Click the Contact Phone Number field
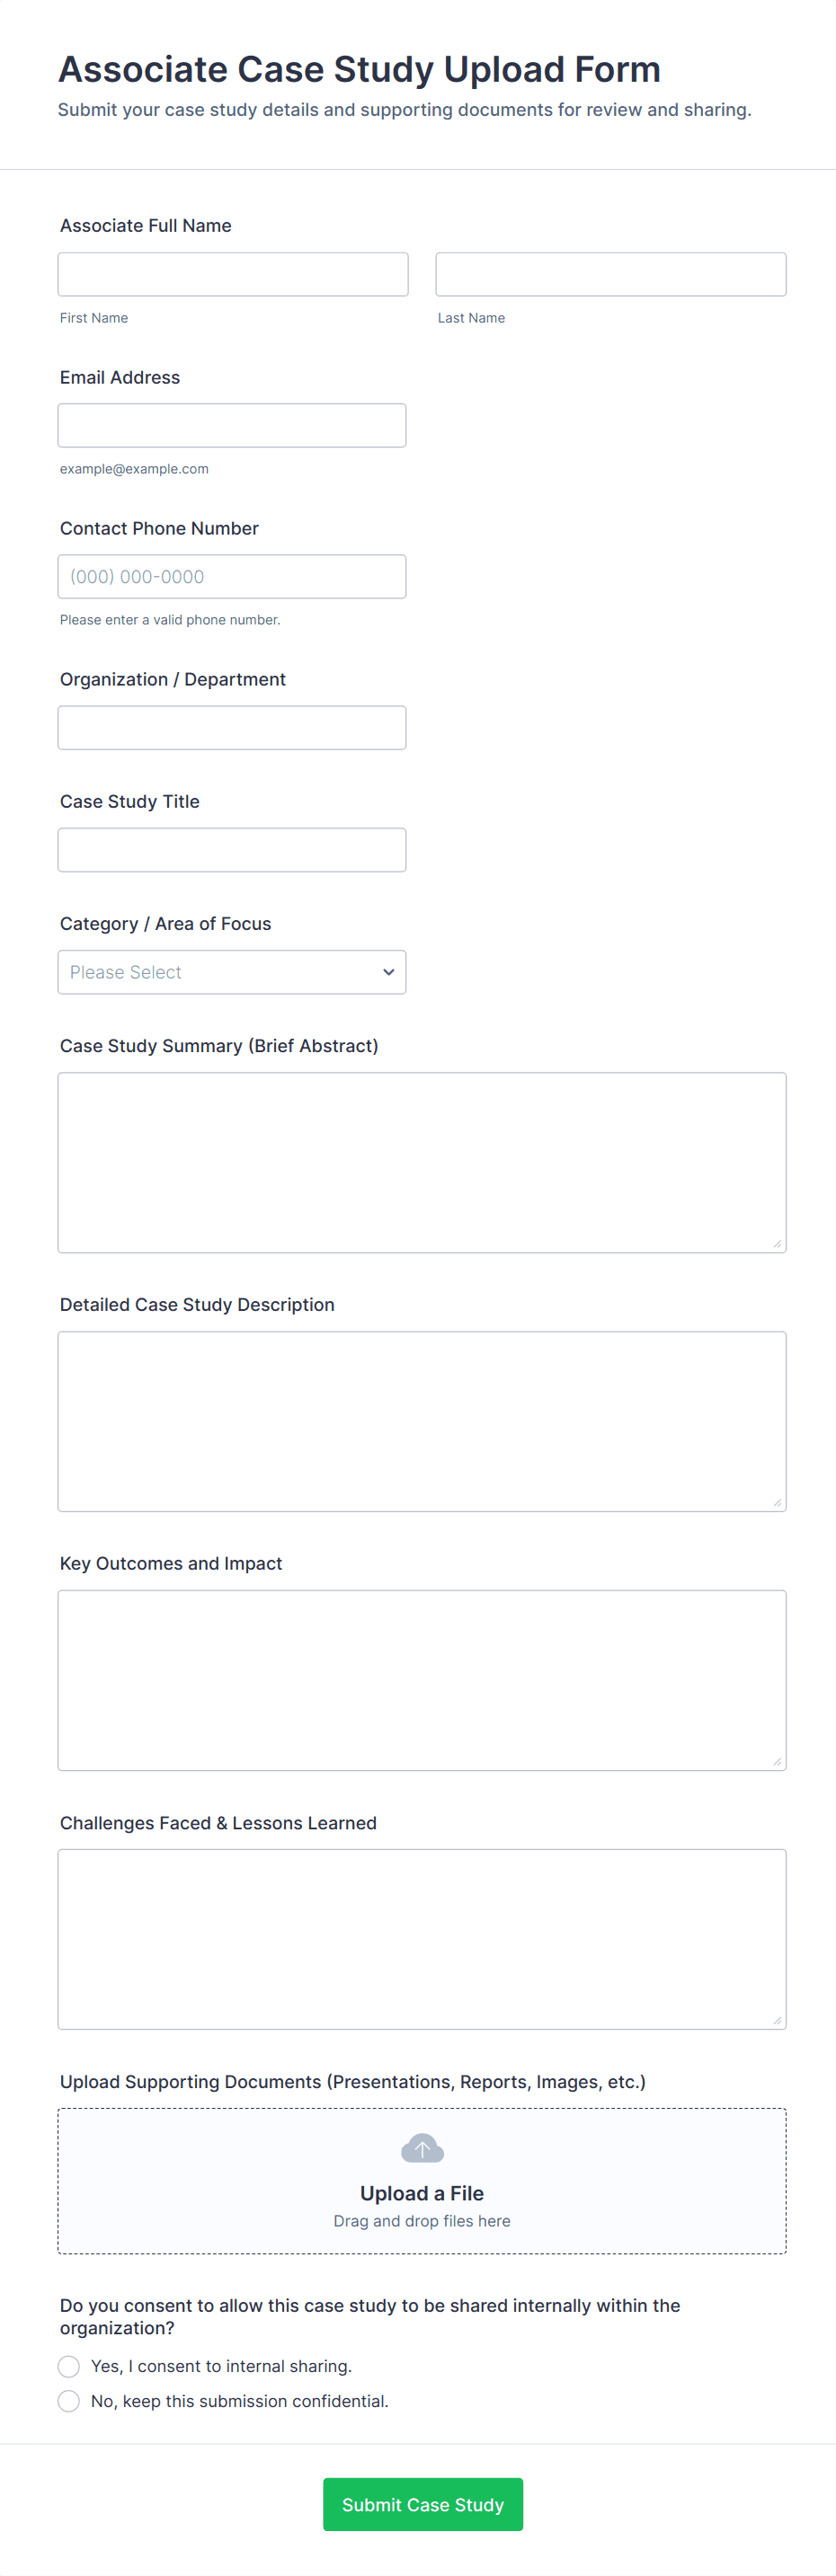The image size is (836, 2576). tap(232, 576)
